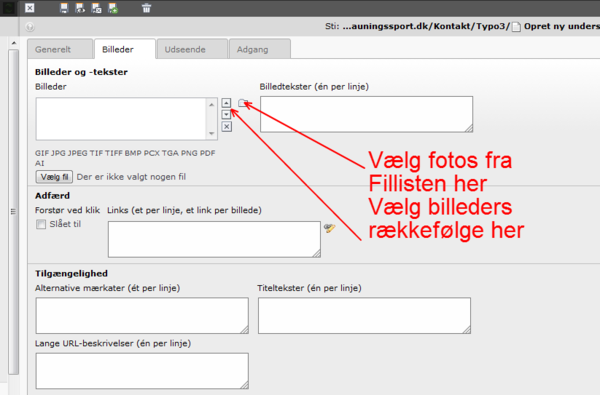The height and width of the screenshot is (395, 600).
Task: Click the Adfærd section heading
Action: pyautogui.click(x=52, y=196)
